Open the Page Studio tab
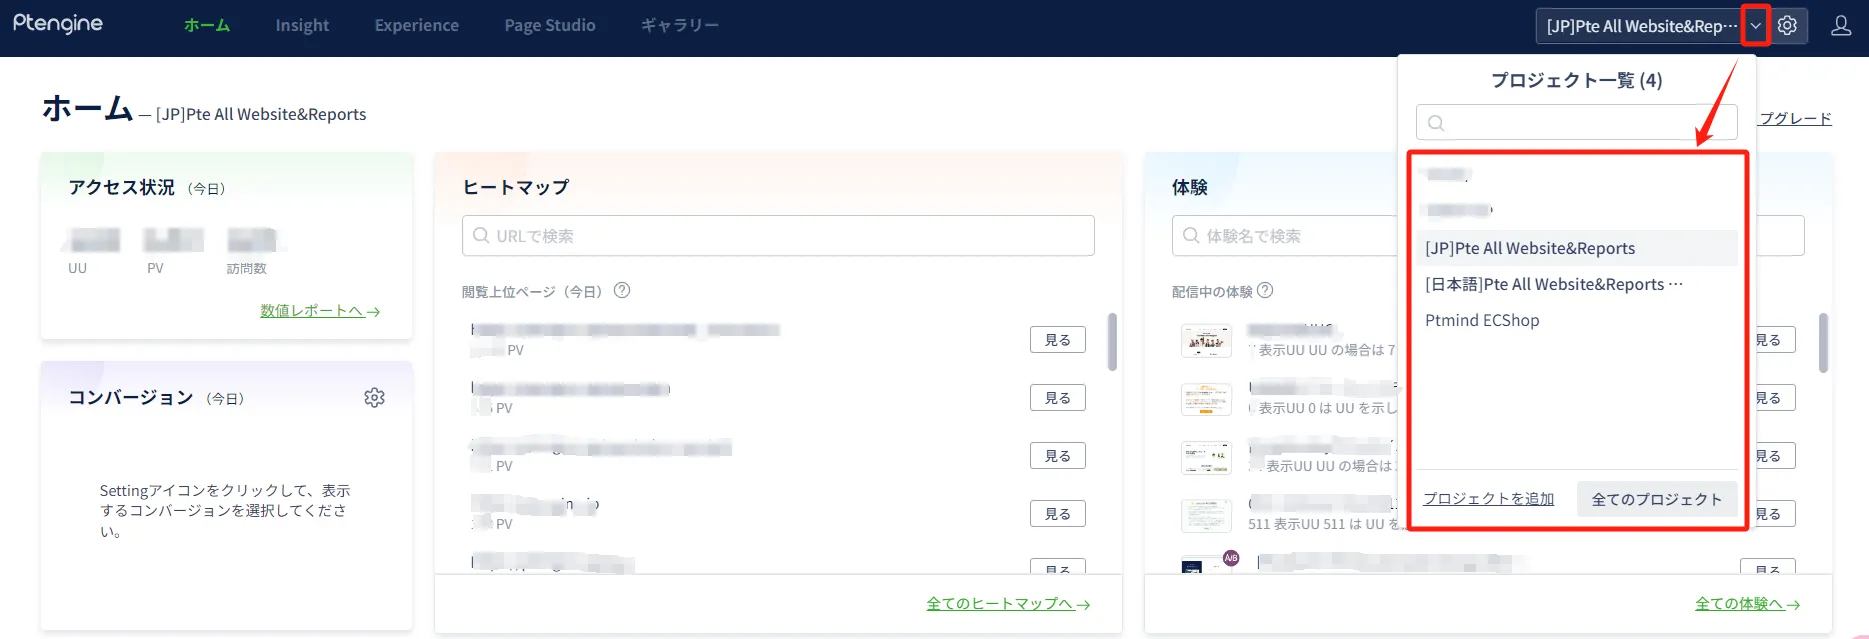1869x639 pixels. click(549, 25)
